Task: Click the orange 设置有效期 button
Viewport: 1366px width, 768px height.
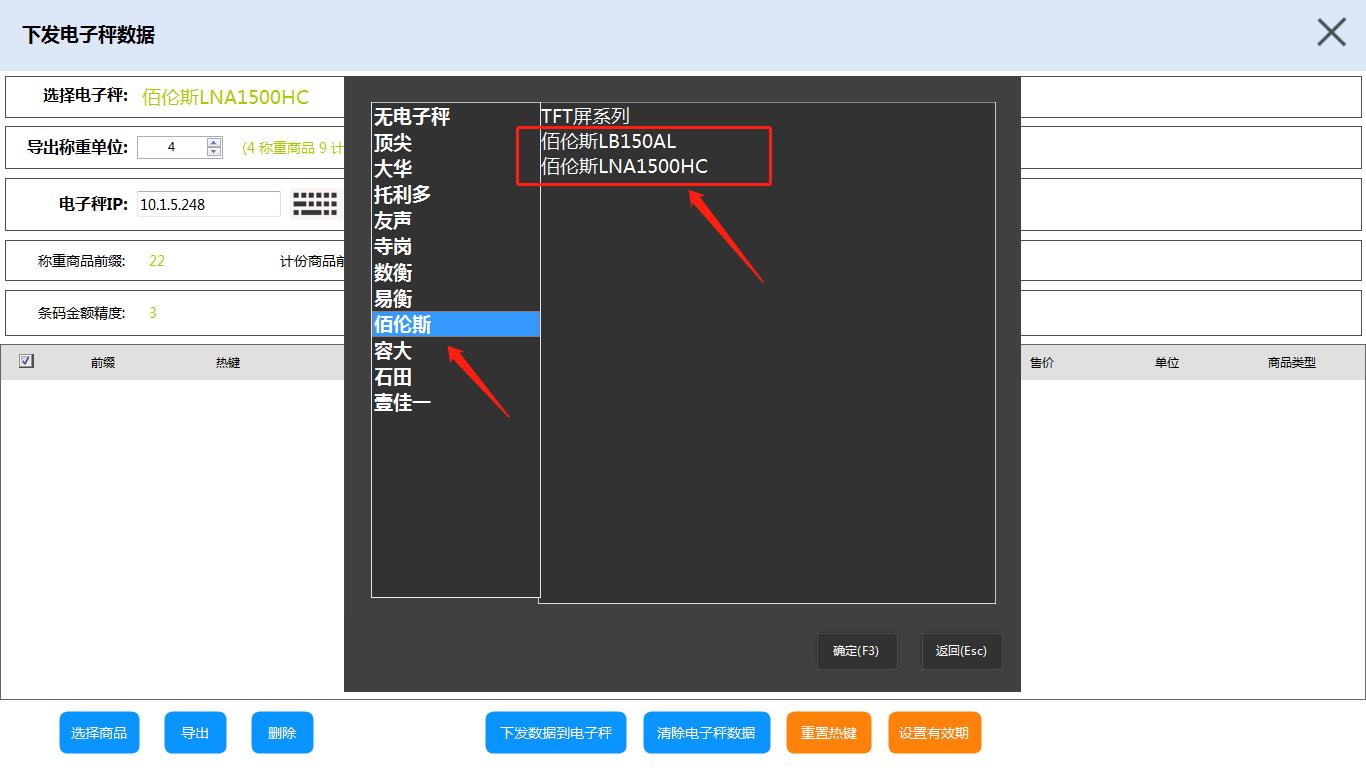Action: pyautogui.click(x=934, y=733)
